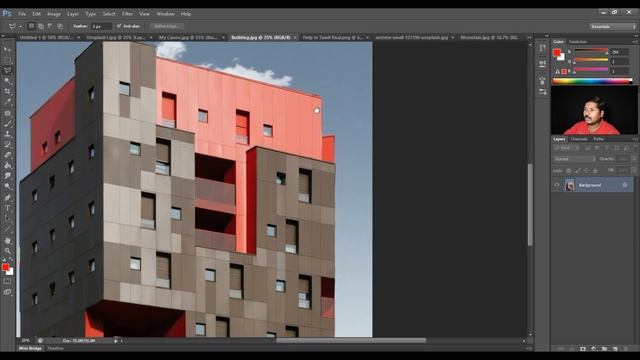Open the Normal blend mode dropdown
This screenshot has width=640, height=360.
tap(574, 159)
